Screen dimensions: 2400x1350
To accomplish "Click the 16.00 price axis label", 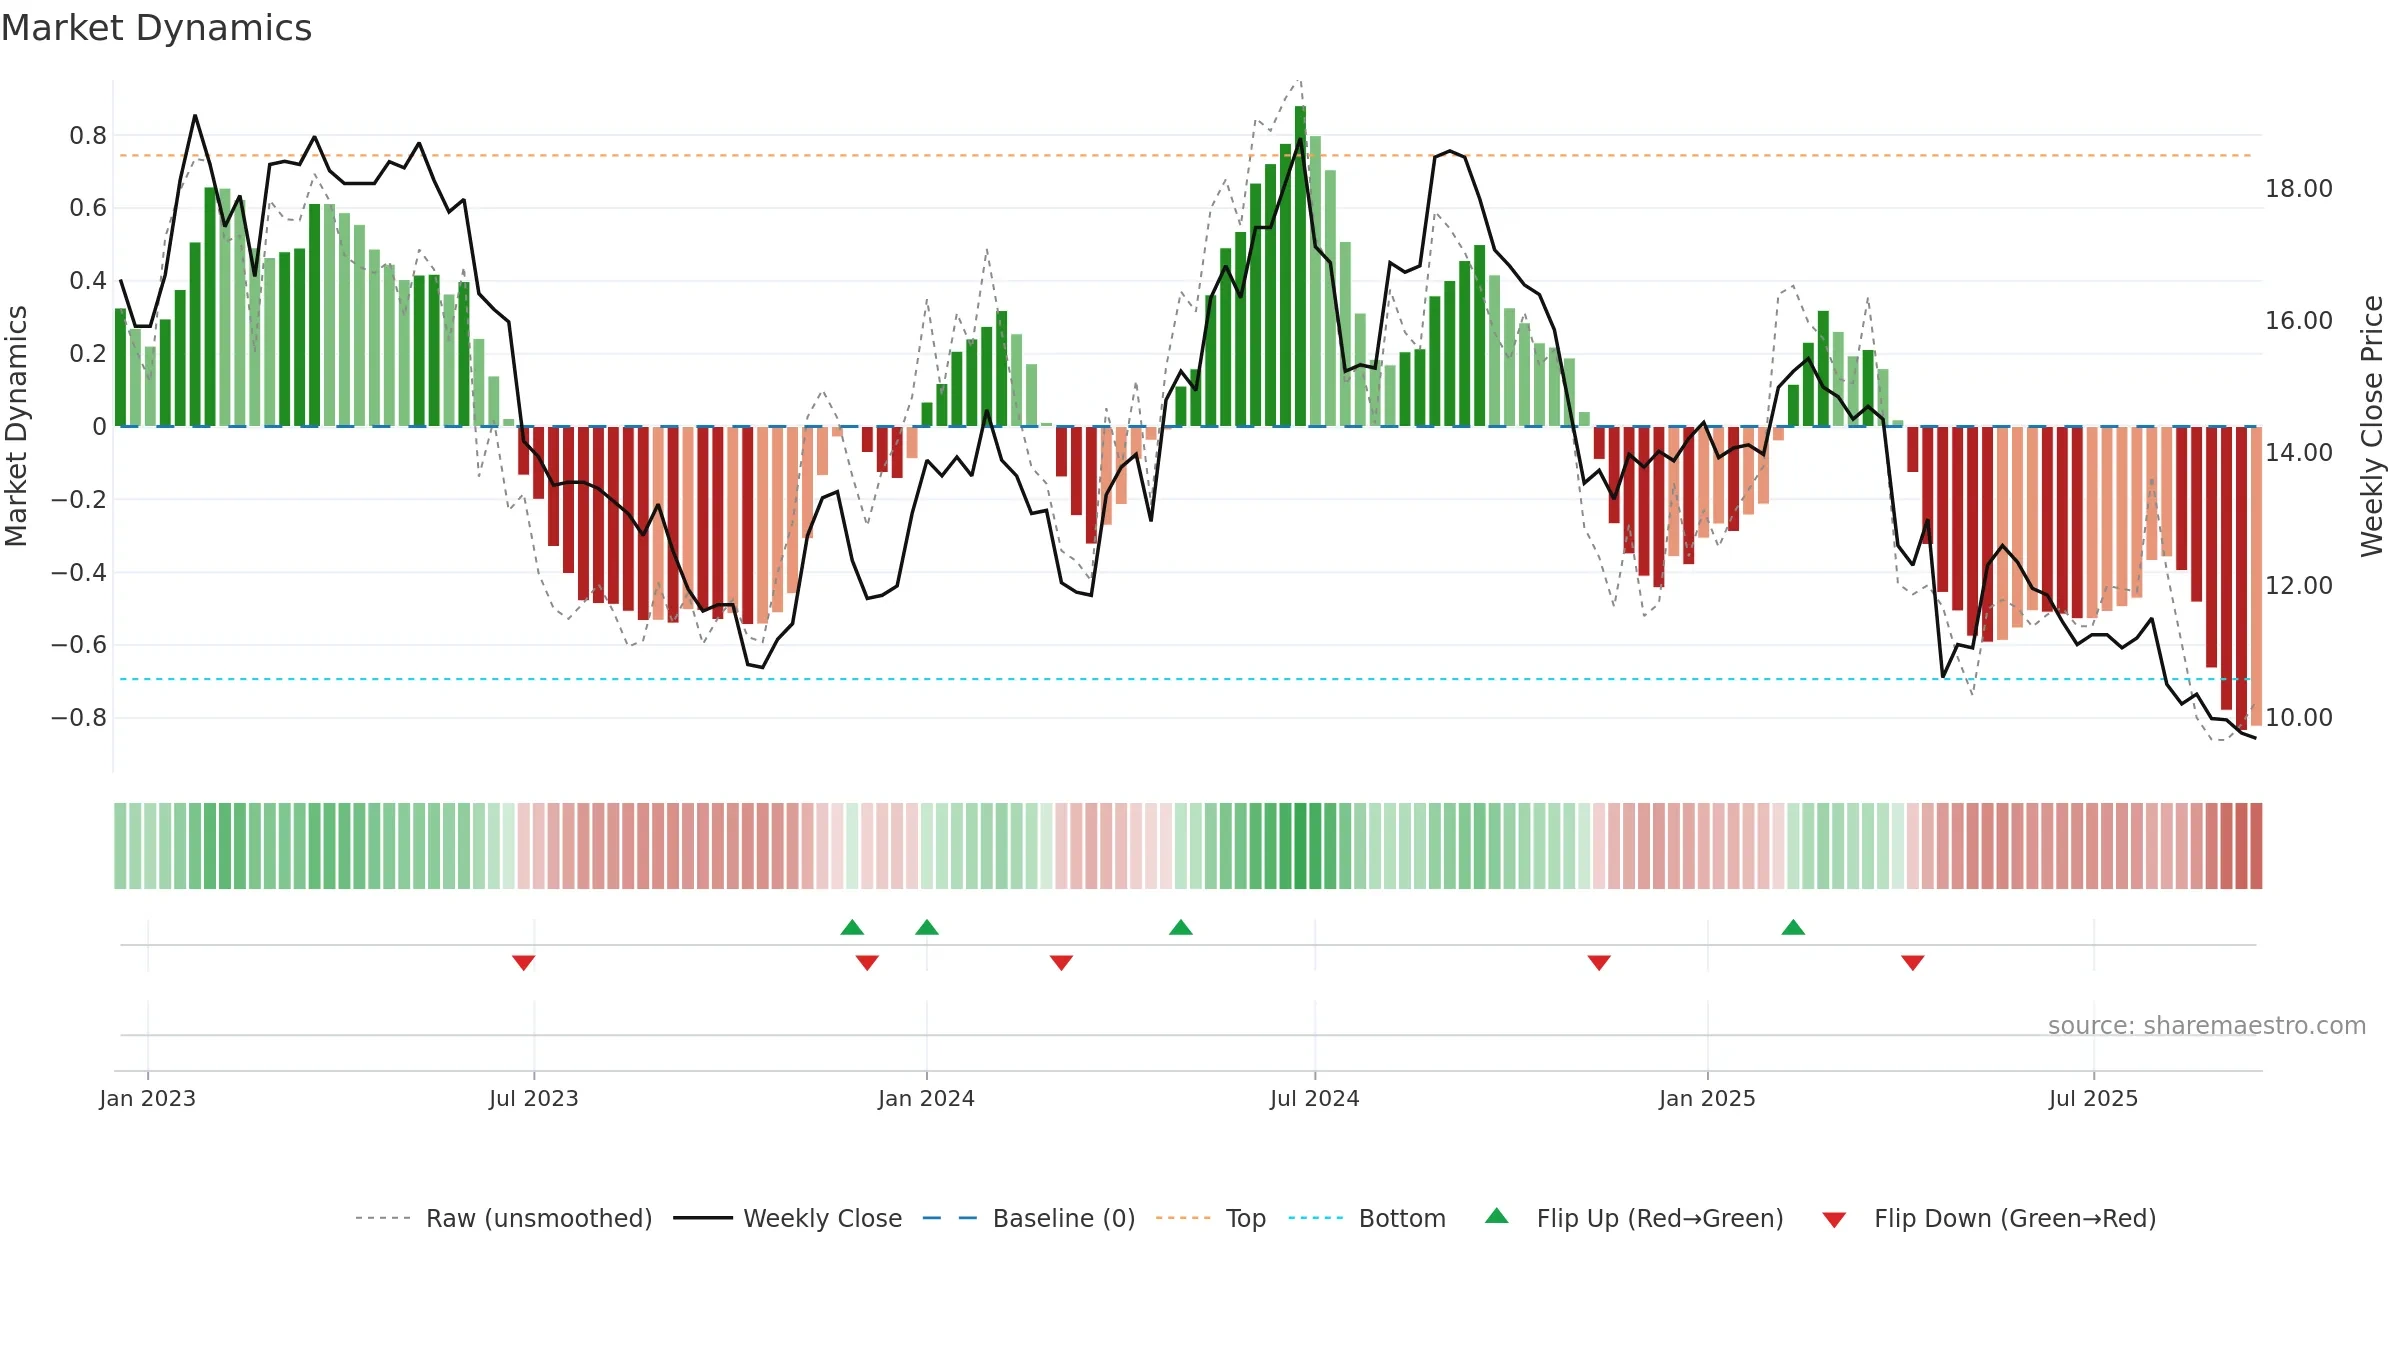I will point(2299,320).
